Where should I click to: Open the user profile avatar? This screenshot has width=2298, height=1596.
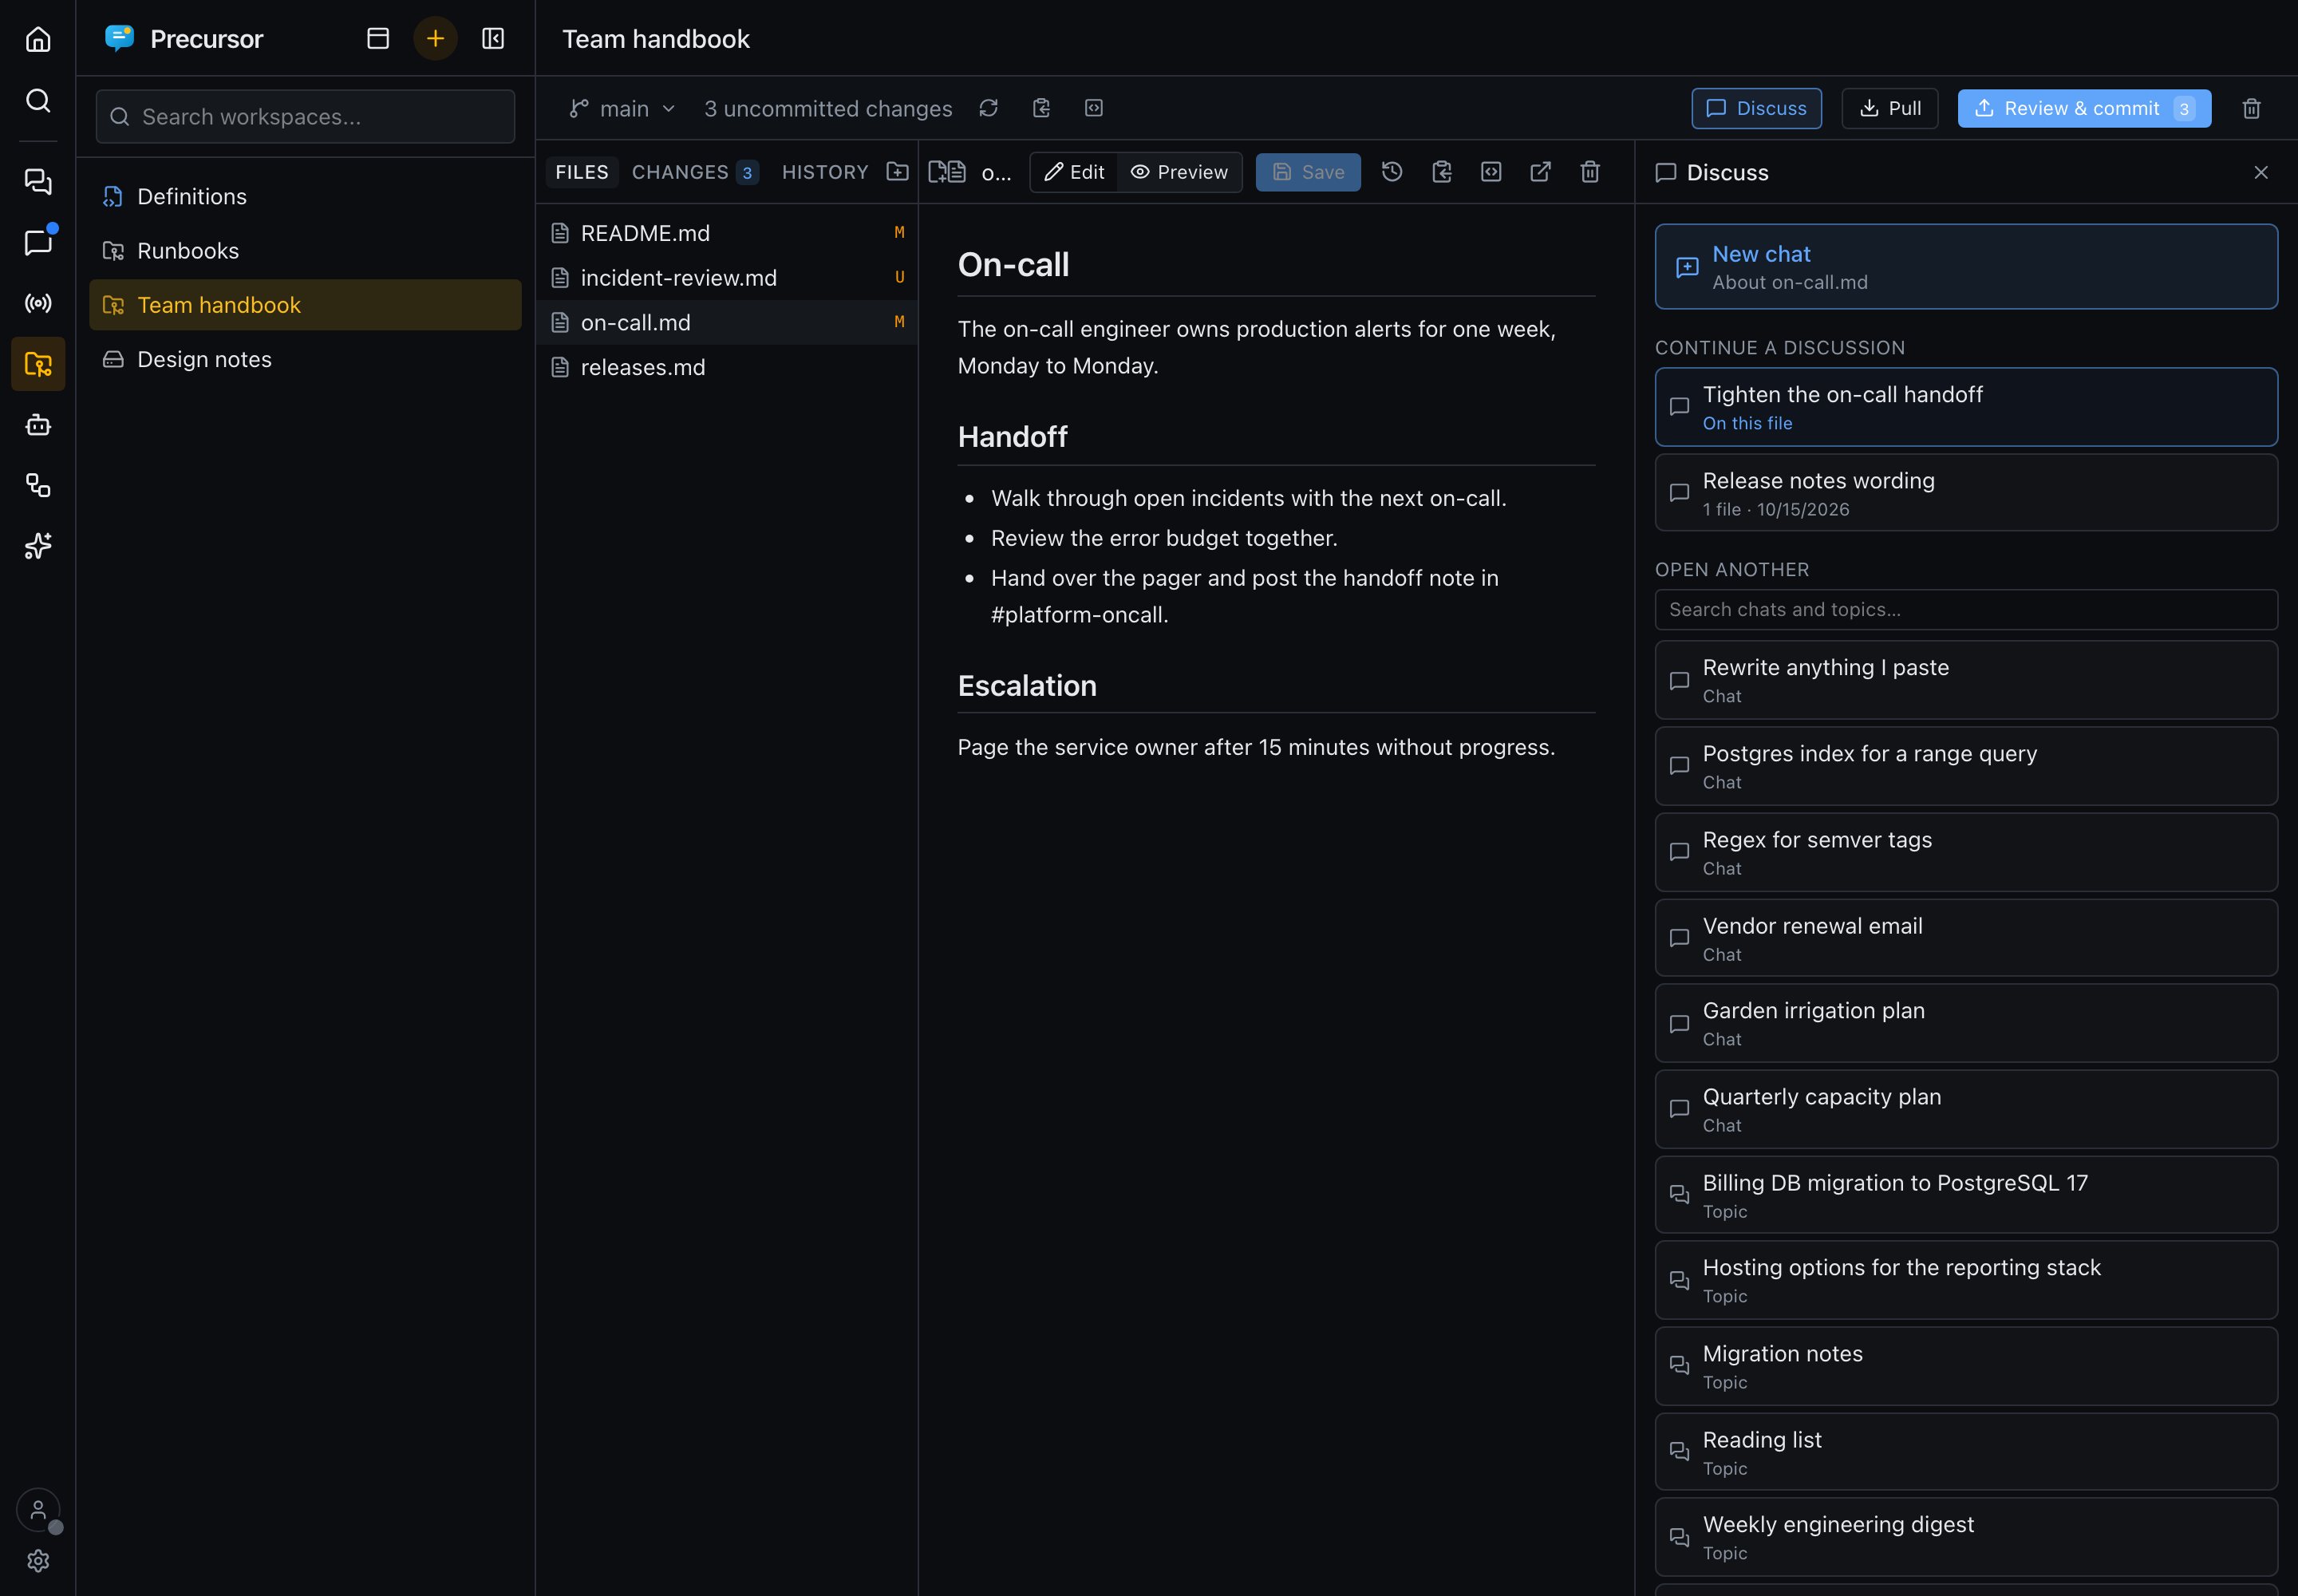(x=38, y=1510)
